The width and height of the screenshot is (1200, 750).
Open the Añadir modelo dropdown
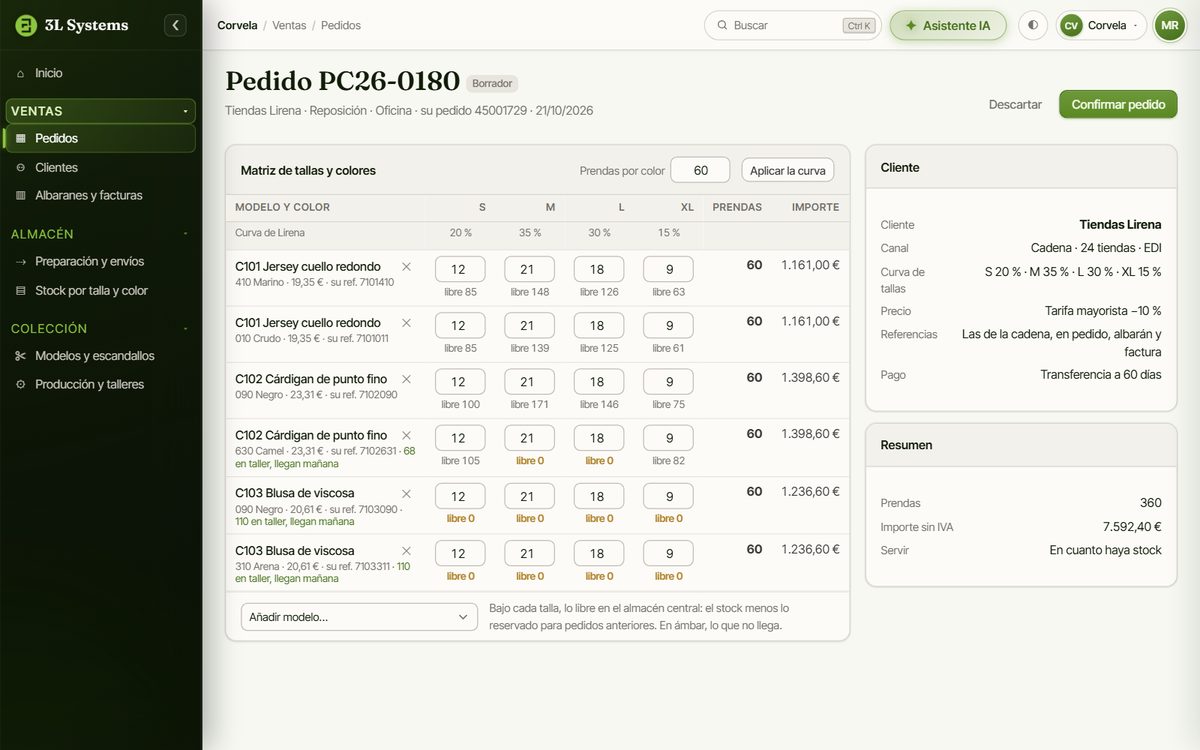pyautogui.click(x=360, y=617)
